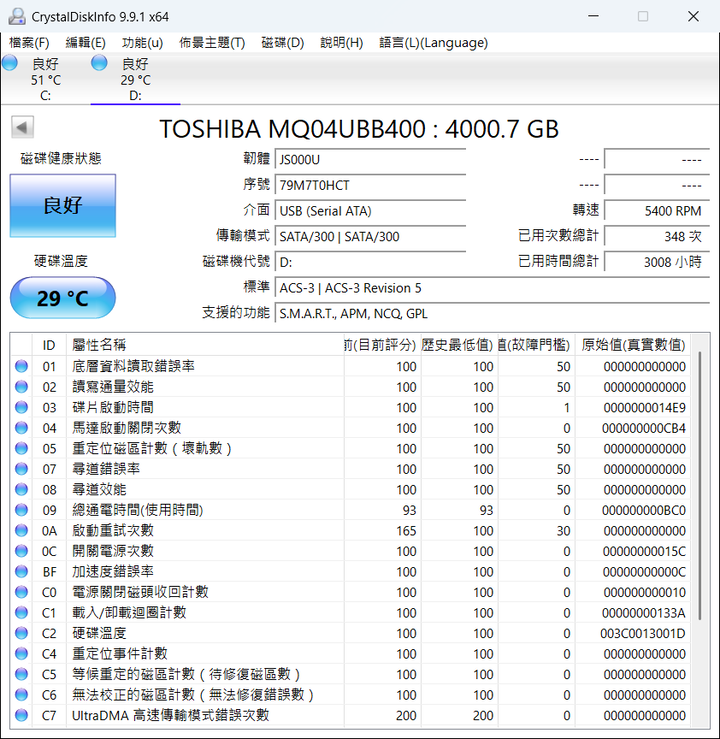Click raw value 0000000014E9
The width and height of the screenshot is (720, 739).
pyautogui.click(x=645, y=407)
